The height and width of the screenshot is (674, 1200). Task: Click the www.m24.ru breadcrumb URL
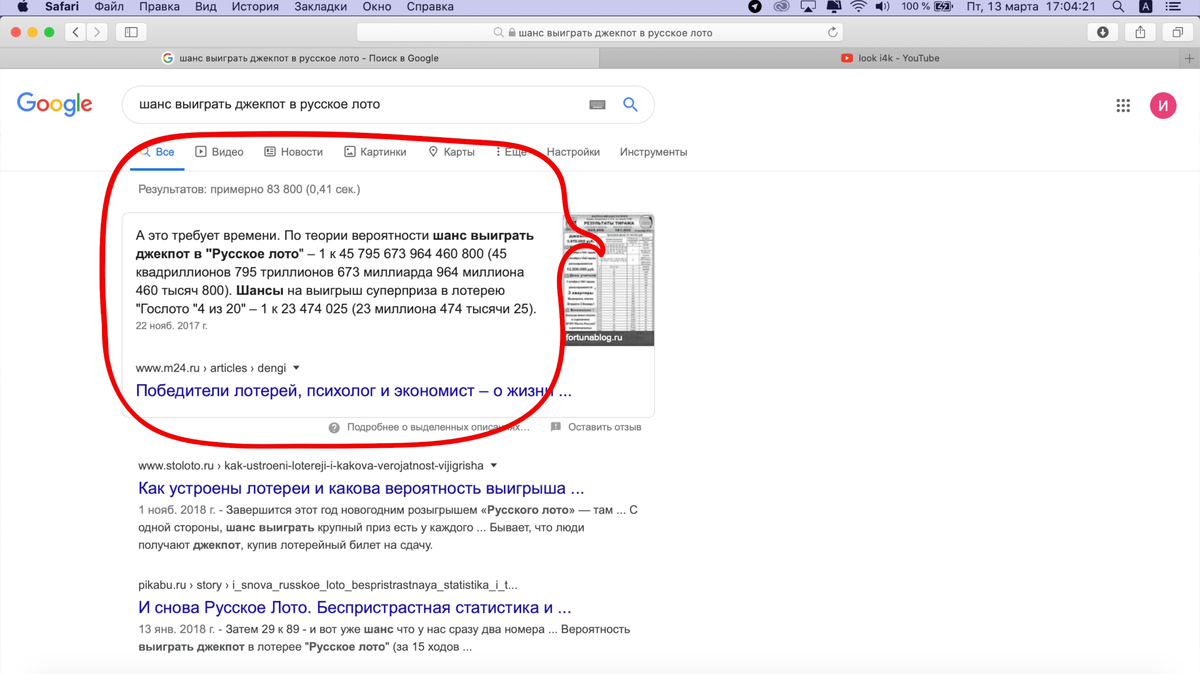[211, 368]
